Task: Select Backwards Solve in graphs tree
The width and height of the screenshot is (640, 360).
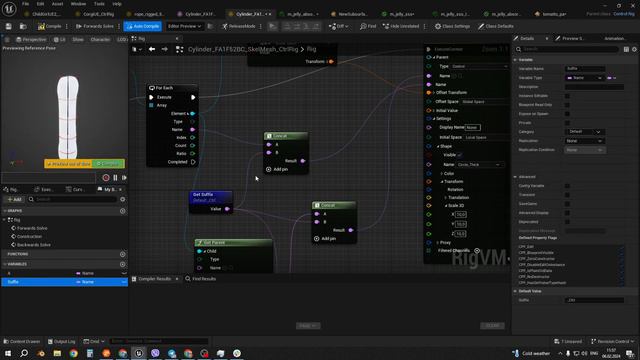Action: (33, 244)
